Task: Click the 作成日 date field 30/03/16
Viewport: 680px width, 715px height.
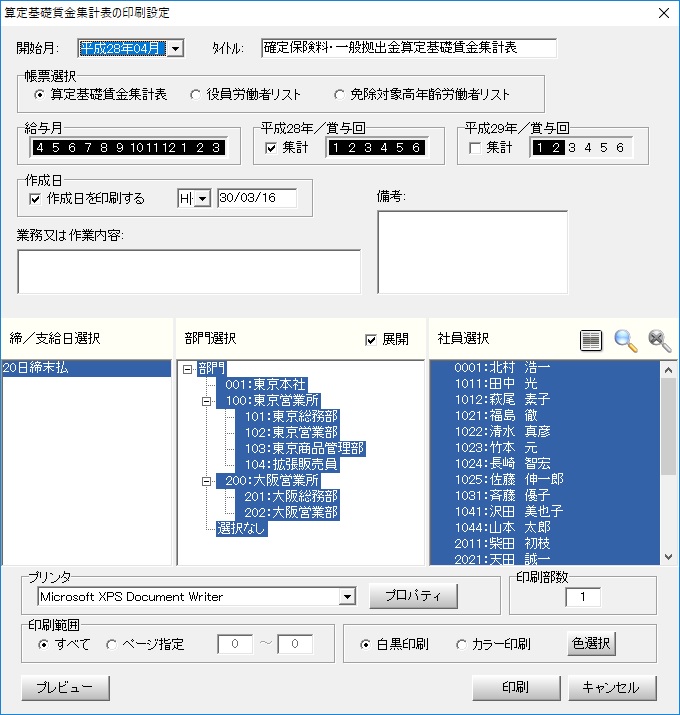Action: [257, 198]
